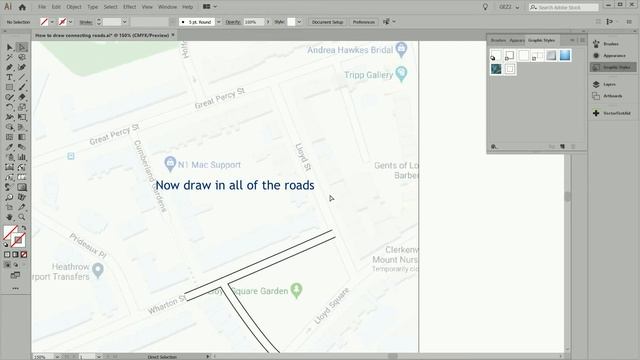
Task: Select the Shaper tool
Action: point(9,97)
